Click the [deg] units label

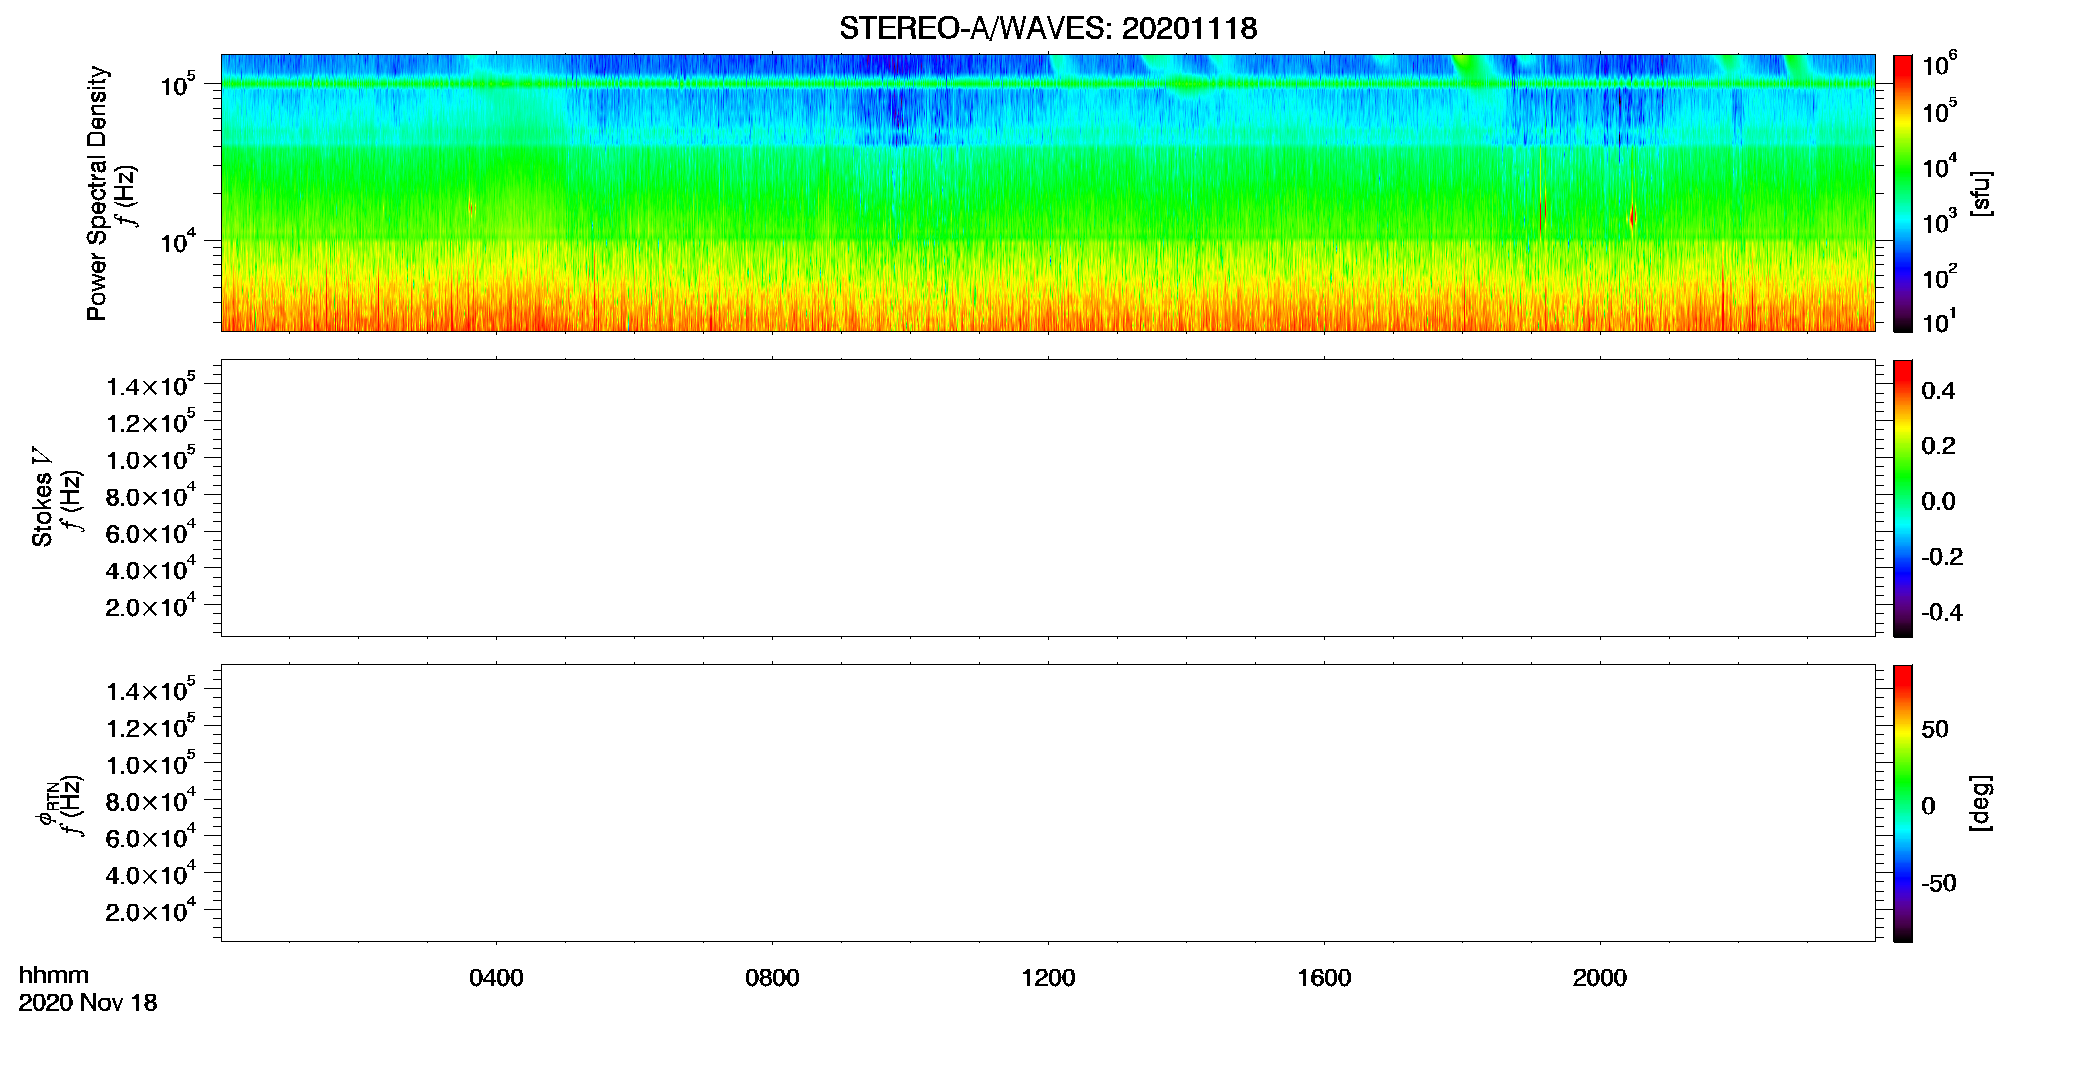pos(1981,803)
